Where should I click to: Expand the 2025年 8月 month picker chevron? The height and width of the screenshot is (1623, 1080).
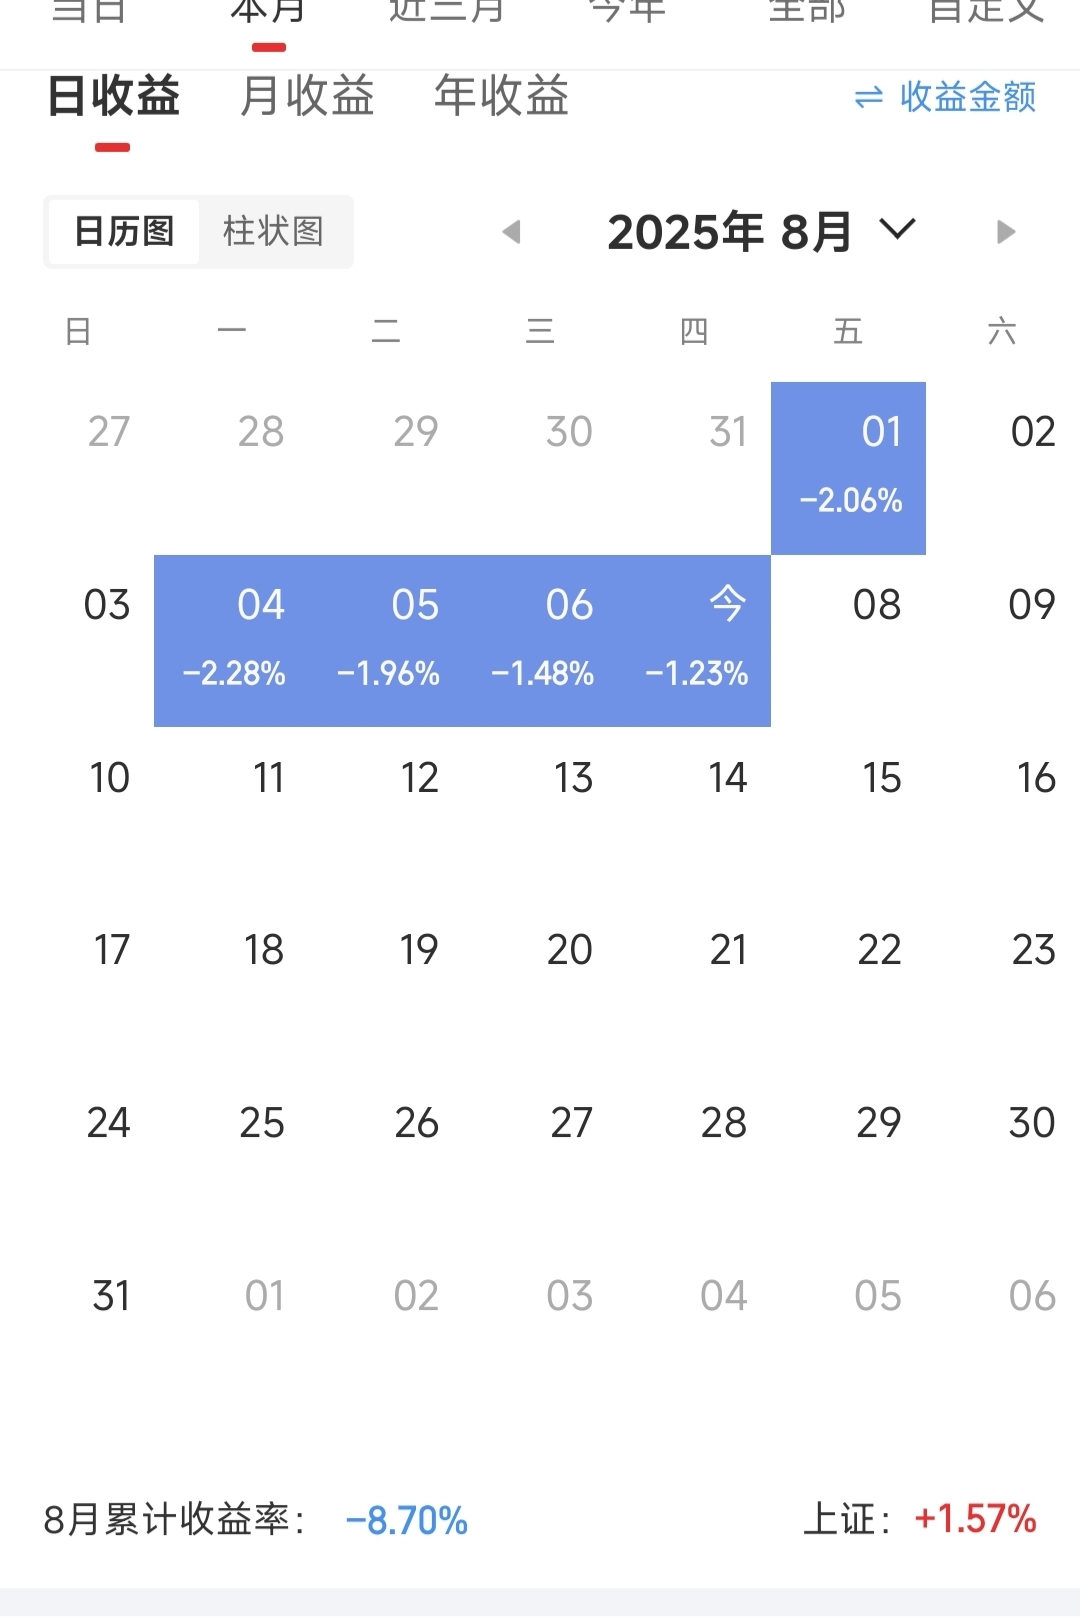click(897, 230)
